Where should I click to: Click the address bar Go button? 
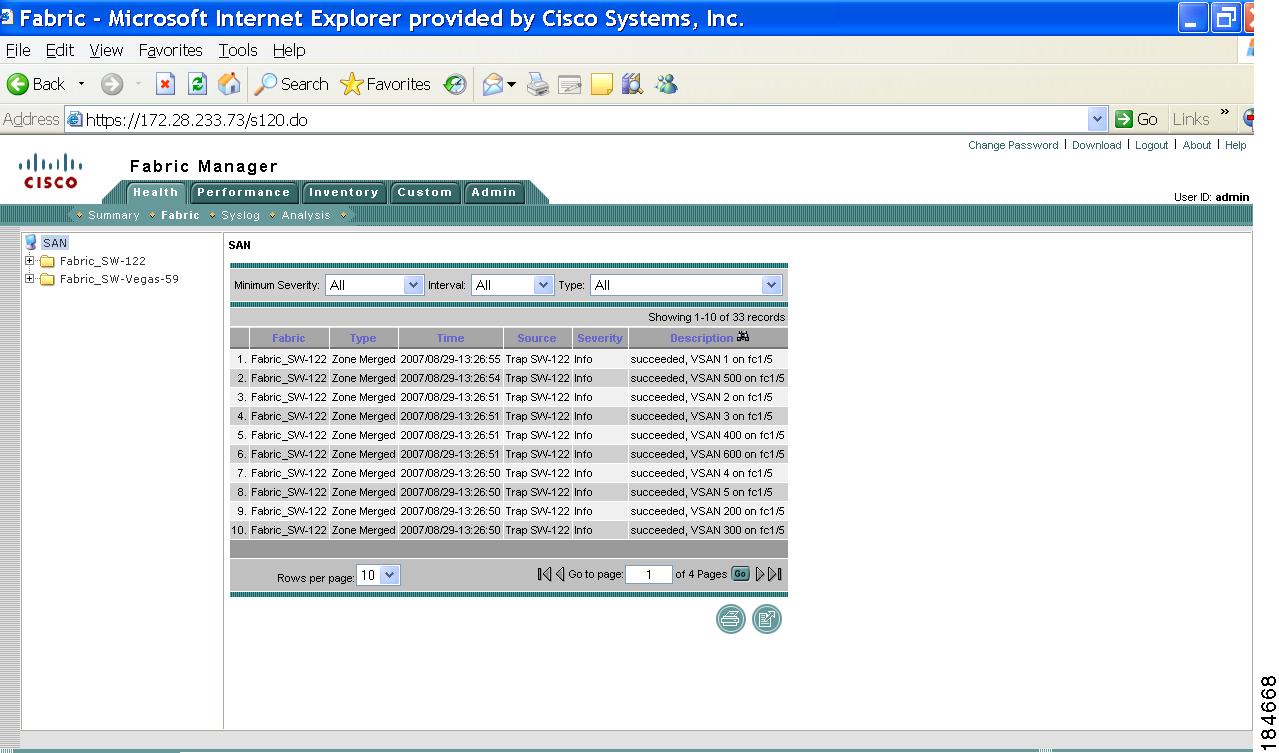(1137, 119)
